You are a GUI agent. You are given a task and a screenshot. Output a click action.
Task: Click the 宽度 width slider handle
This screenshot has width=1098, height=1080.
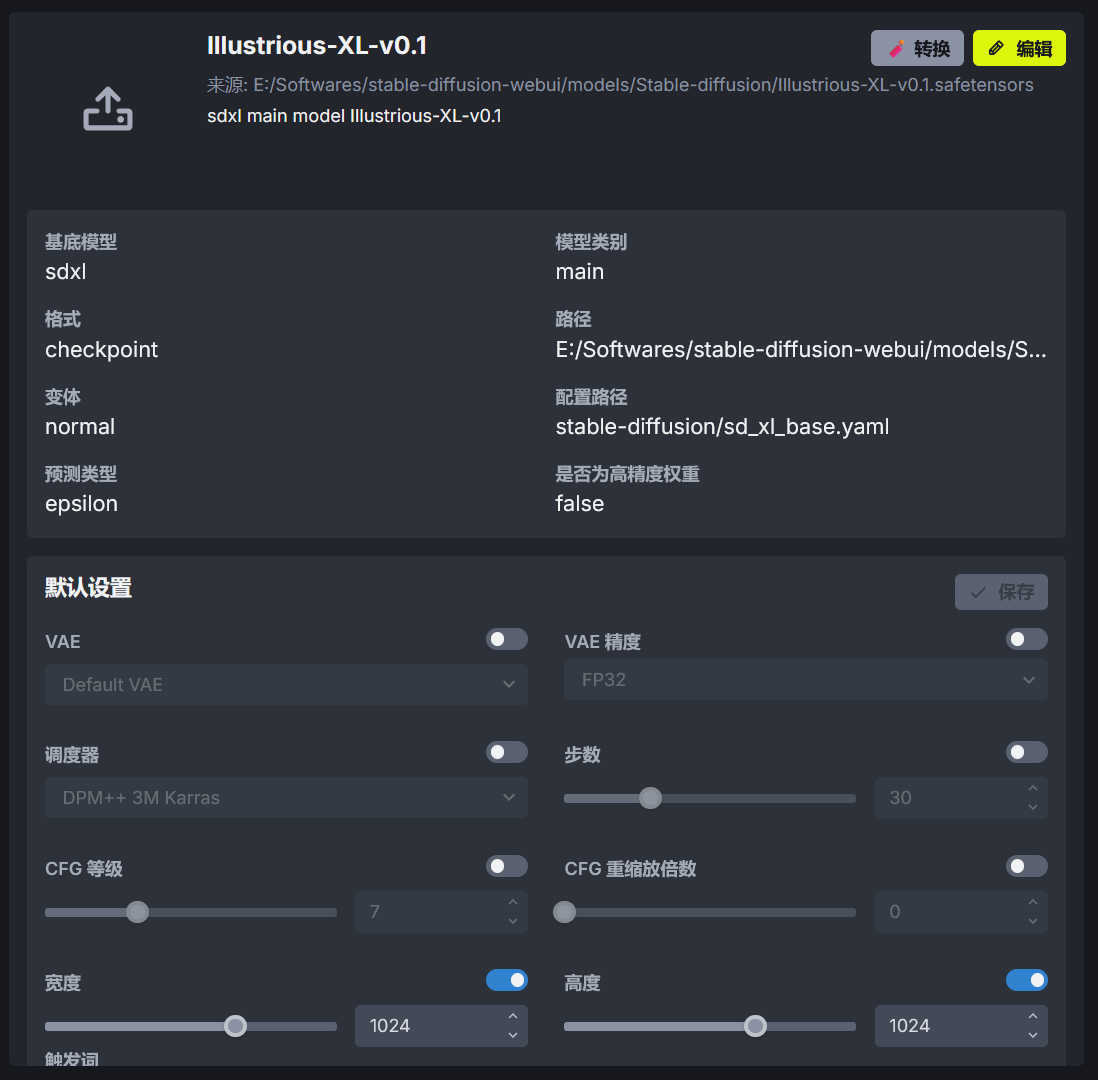(x=235, y=1026)
